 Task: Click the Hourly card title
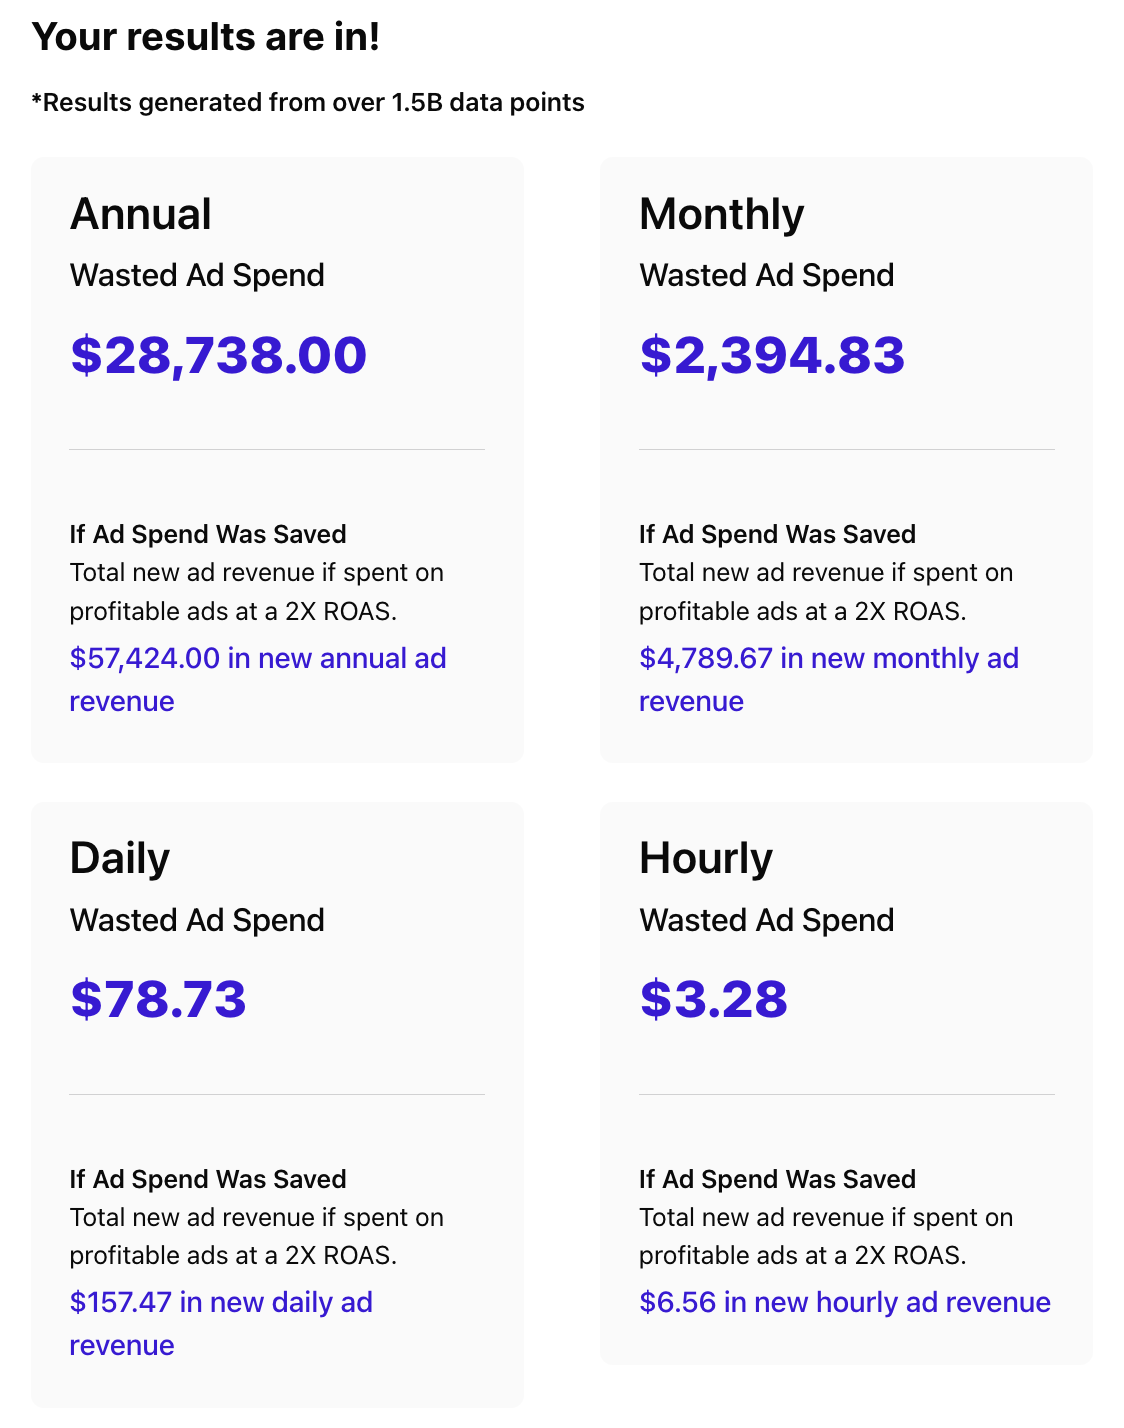[706, 859]
